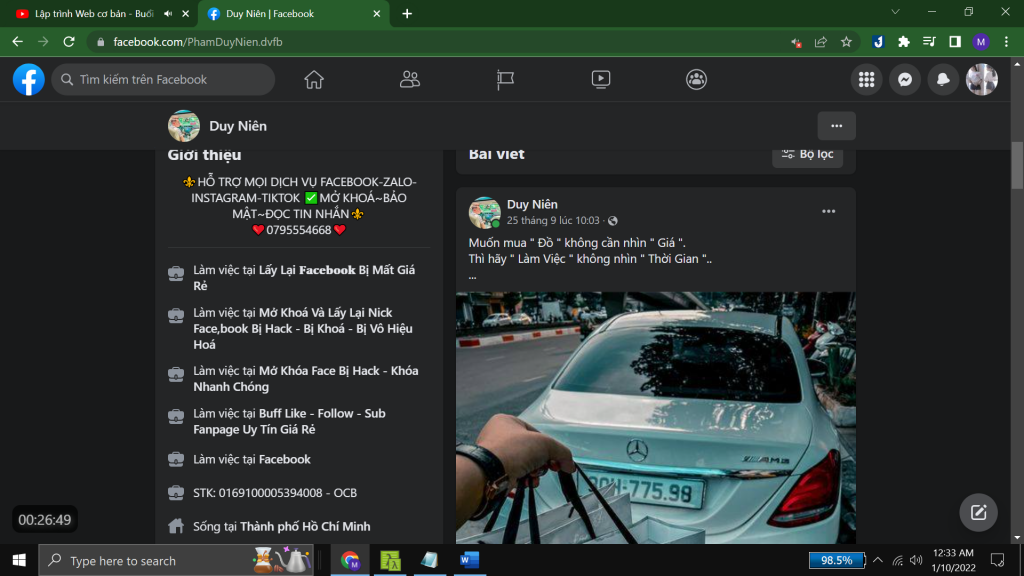Open Facebook Home feed icon
The width and height of the screenshot is (1024, 576).
click(314, 80)
